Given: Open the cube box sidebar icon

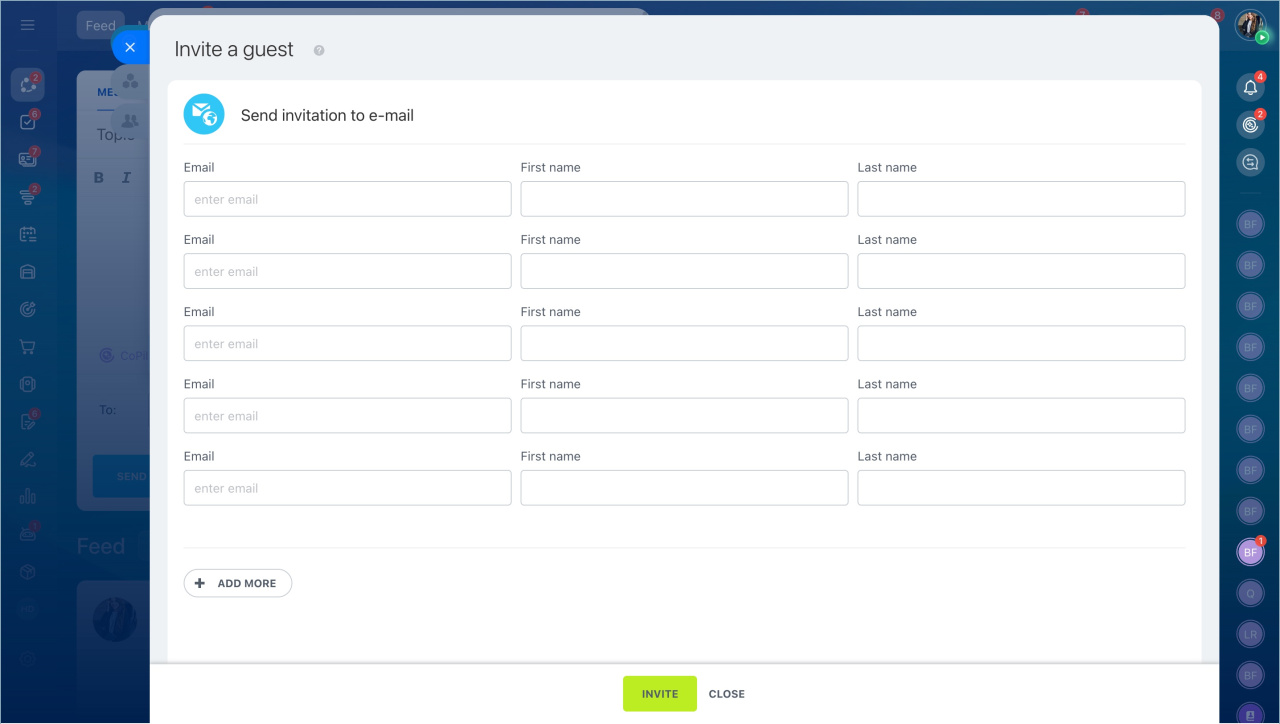Looking at the screenshot, I should [x=27, y=572].
